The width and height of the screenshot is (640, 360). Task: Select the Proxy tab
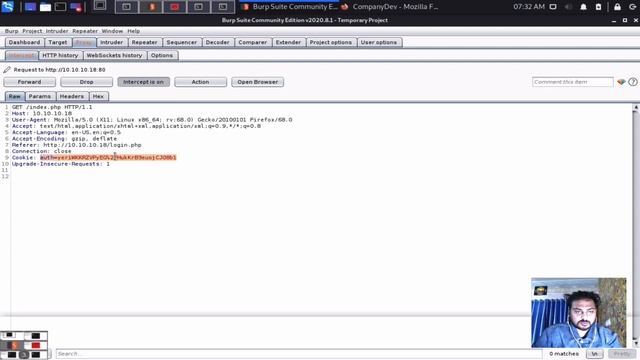(x=84, y=42)
